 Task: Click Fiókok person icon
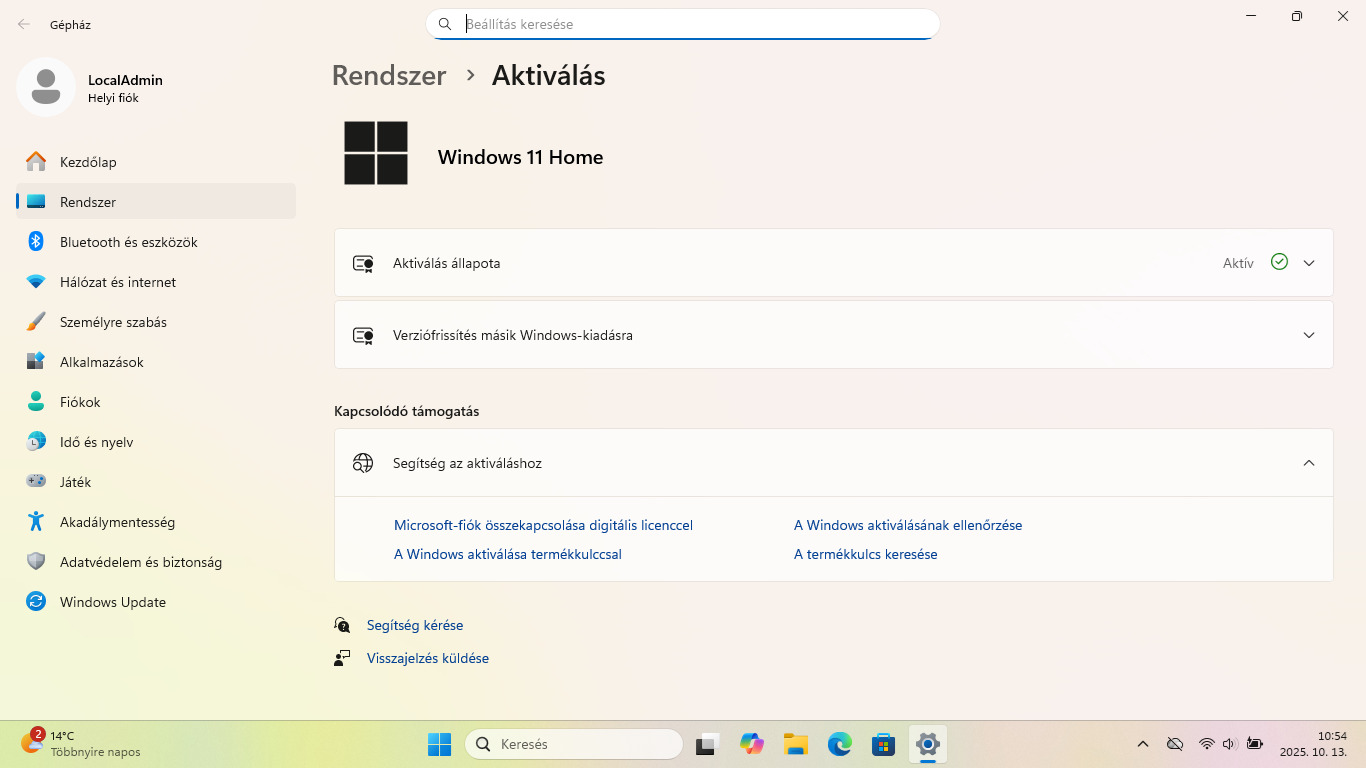point(36,402)
